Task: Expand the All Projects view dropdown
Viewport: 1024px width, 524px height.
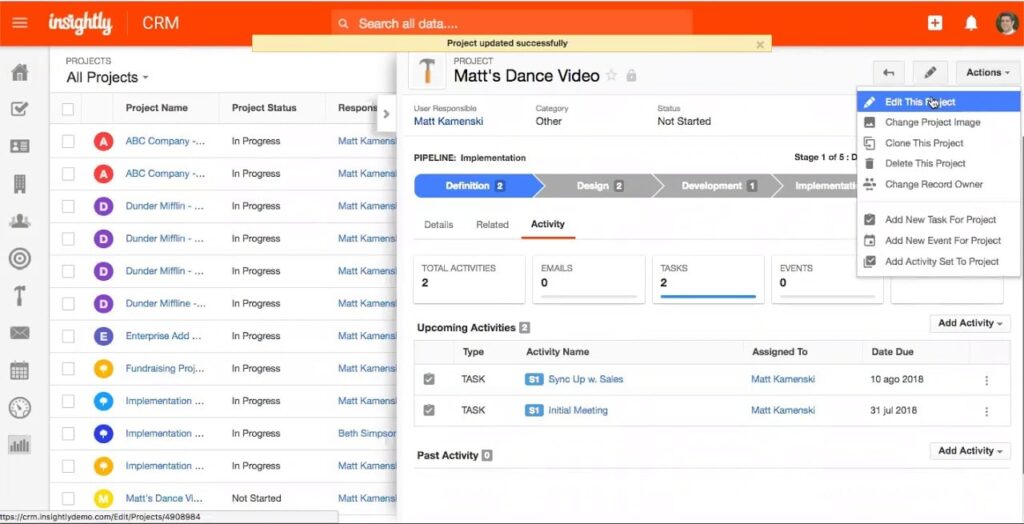Action: coord(107,77)
